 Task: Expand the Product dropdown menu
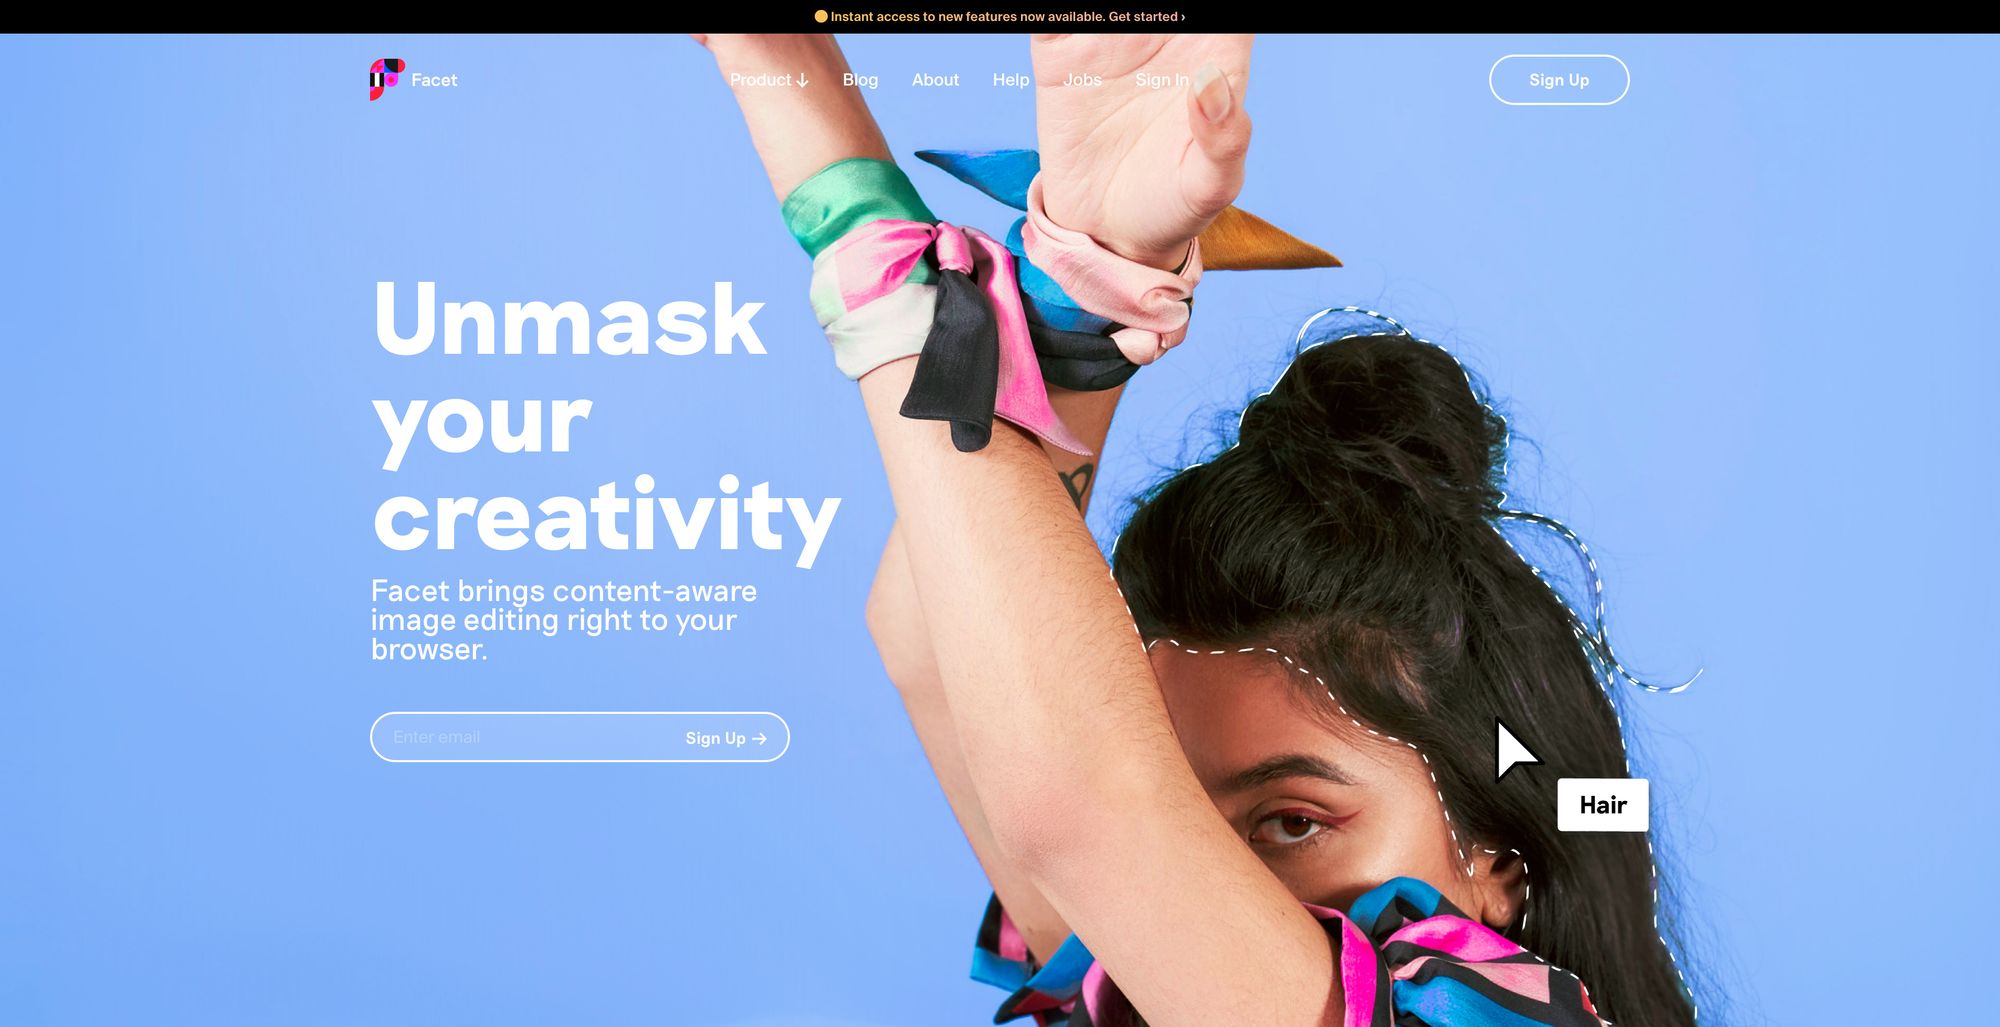coord(769,80)
